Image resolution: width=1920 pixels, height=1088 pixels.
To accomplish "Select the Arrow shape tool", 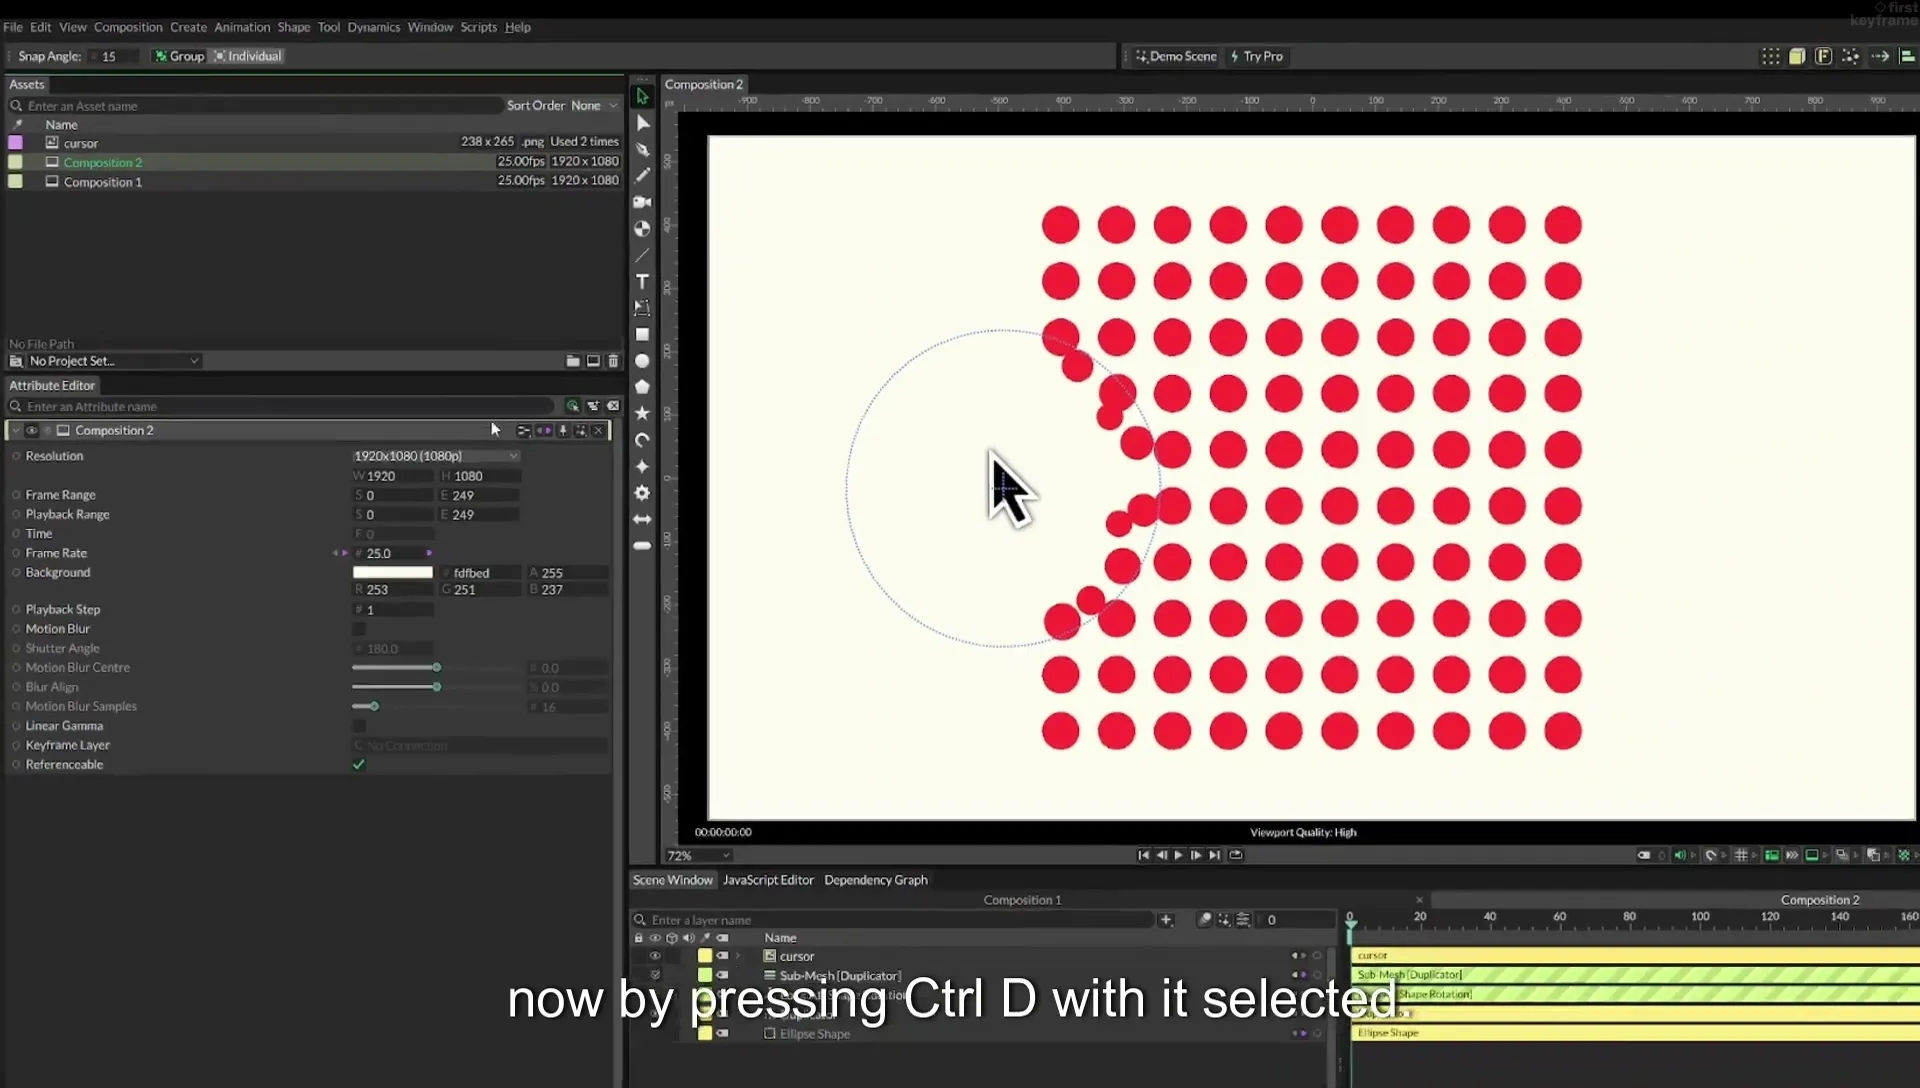I will coord(642,519).
